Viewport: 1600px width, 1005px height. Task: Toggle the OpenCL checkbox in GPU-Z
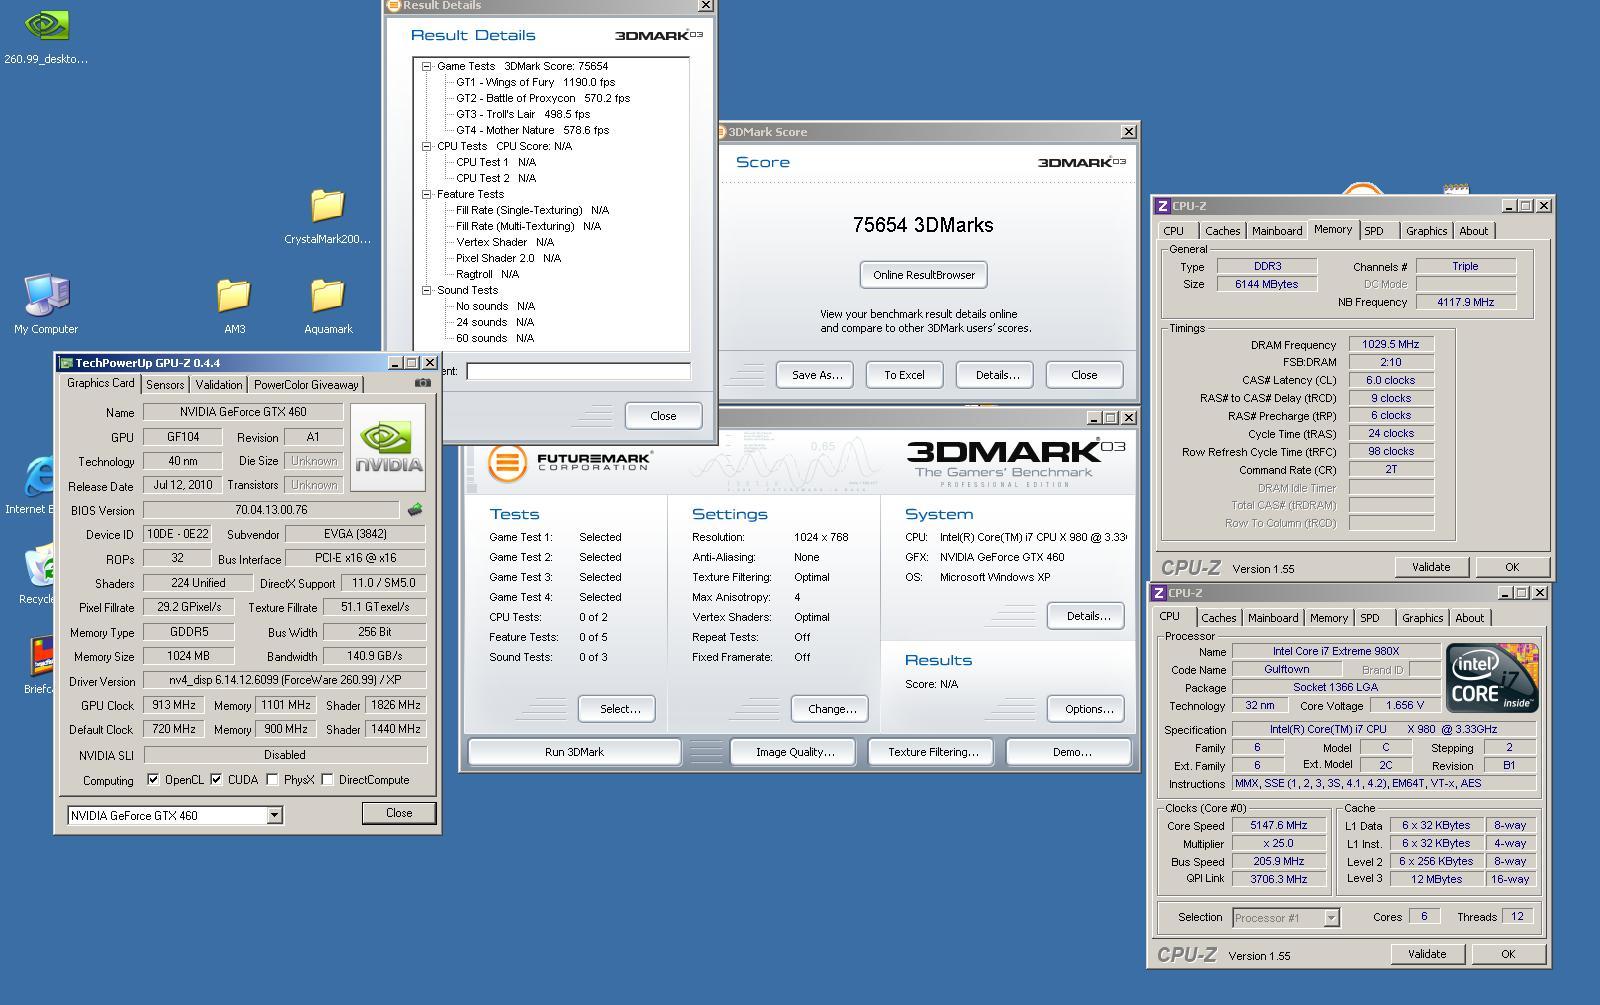point(153,780)
